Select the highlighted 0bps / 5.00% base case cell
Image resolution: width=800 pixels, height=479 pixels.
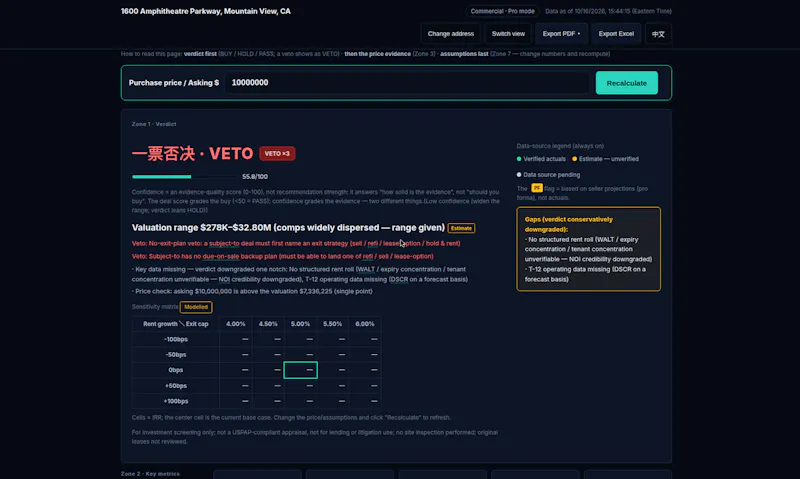click(x=301, y=370)
